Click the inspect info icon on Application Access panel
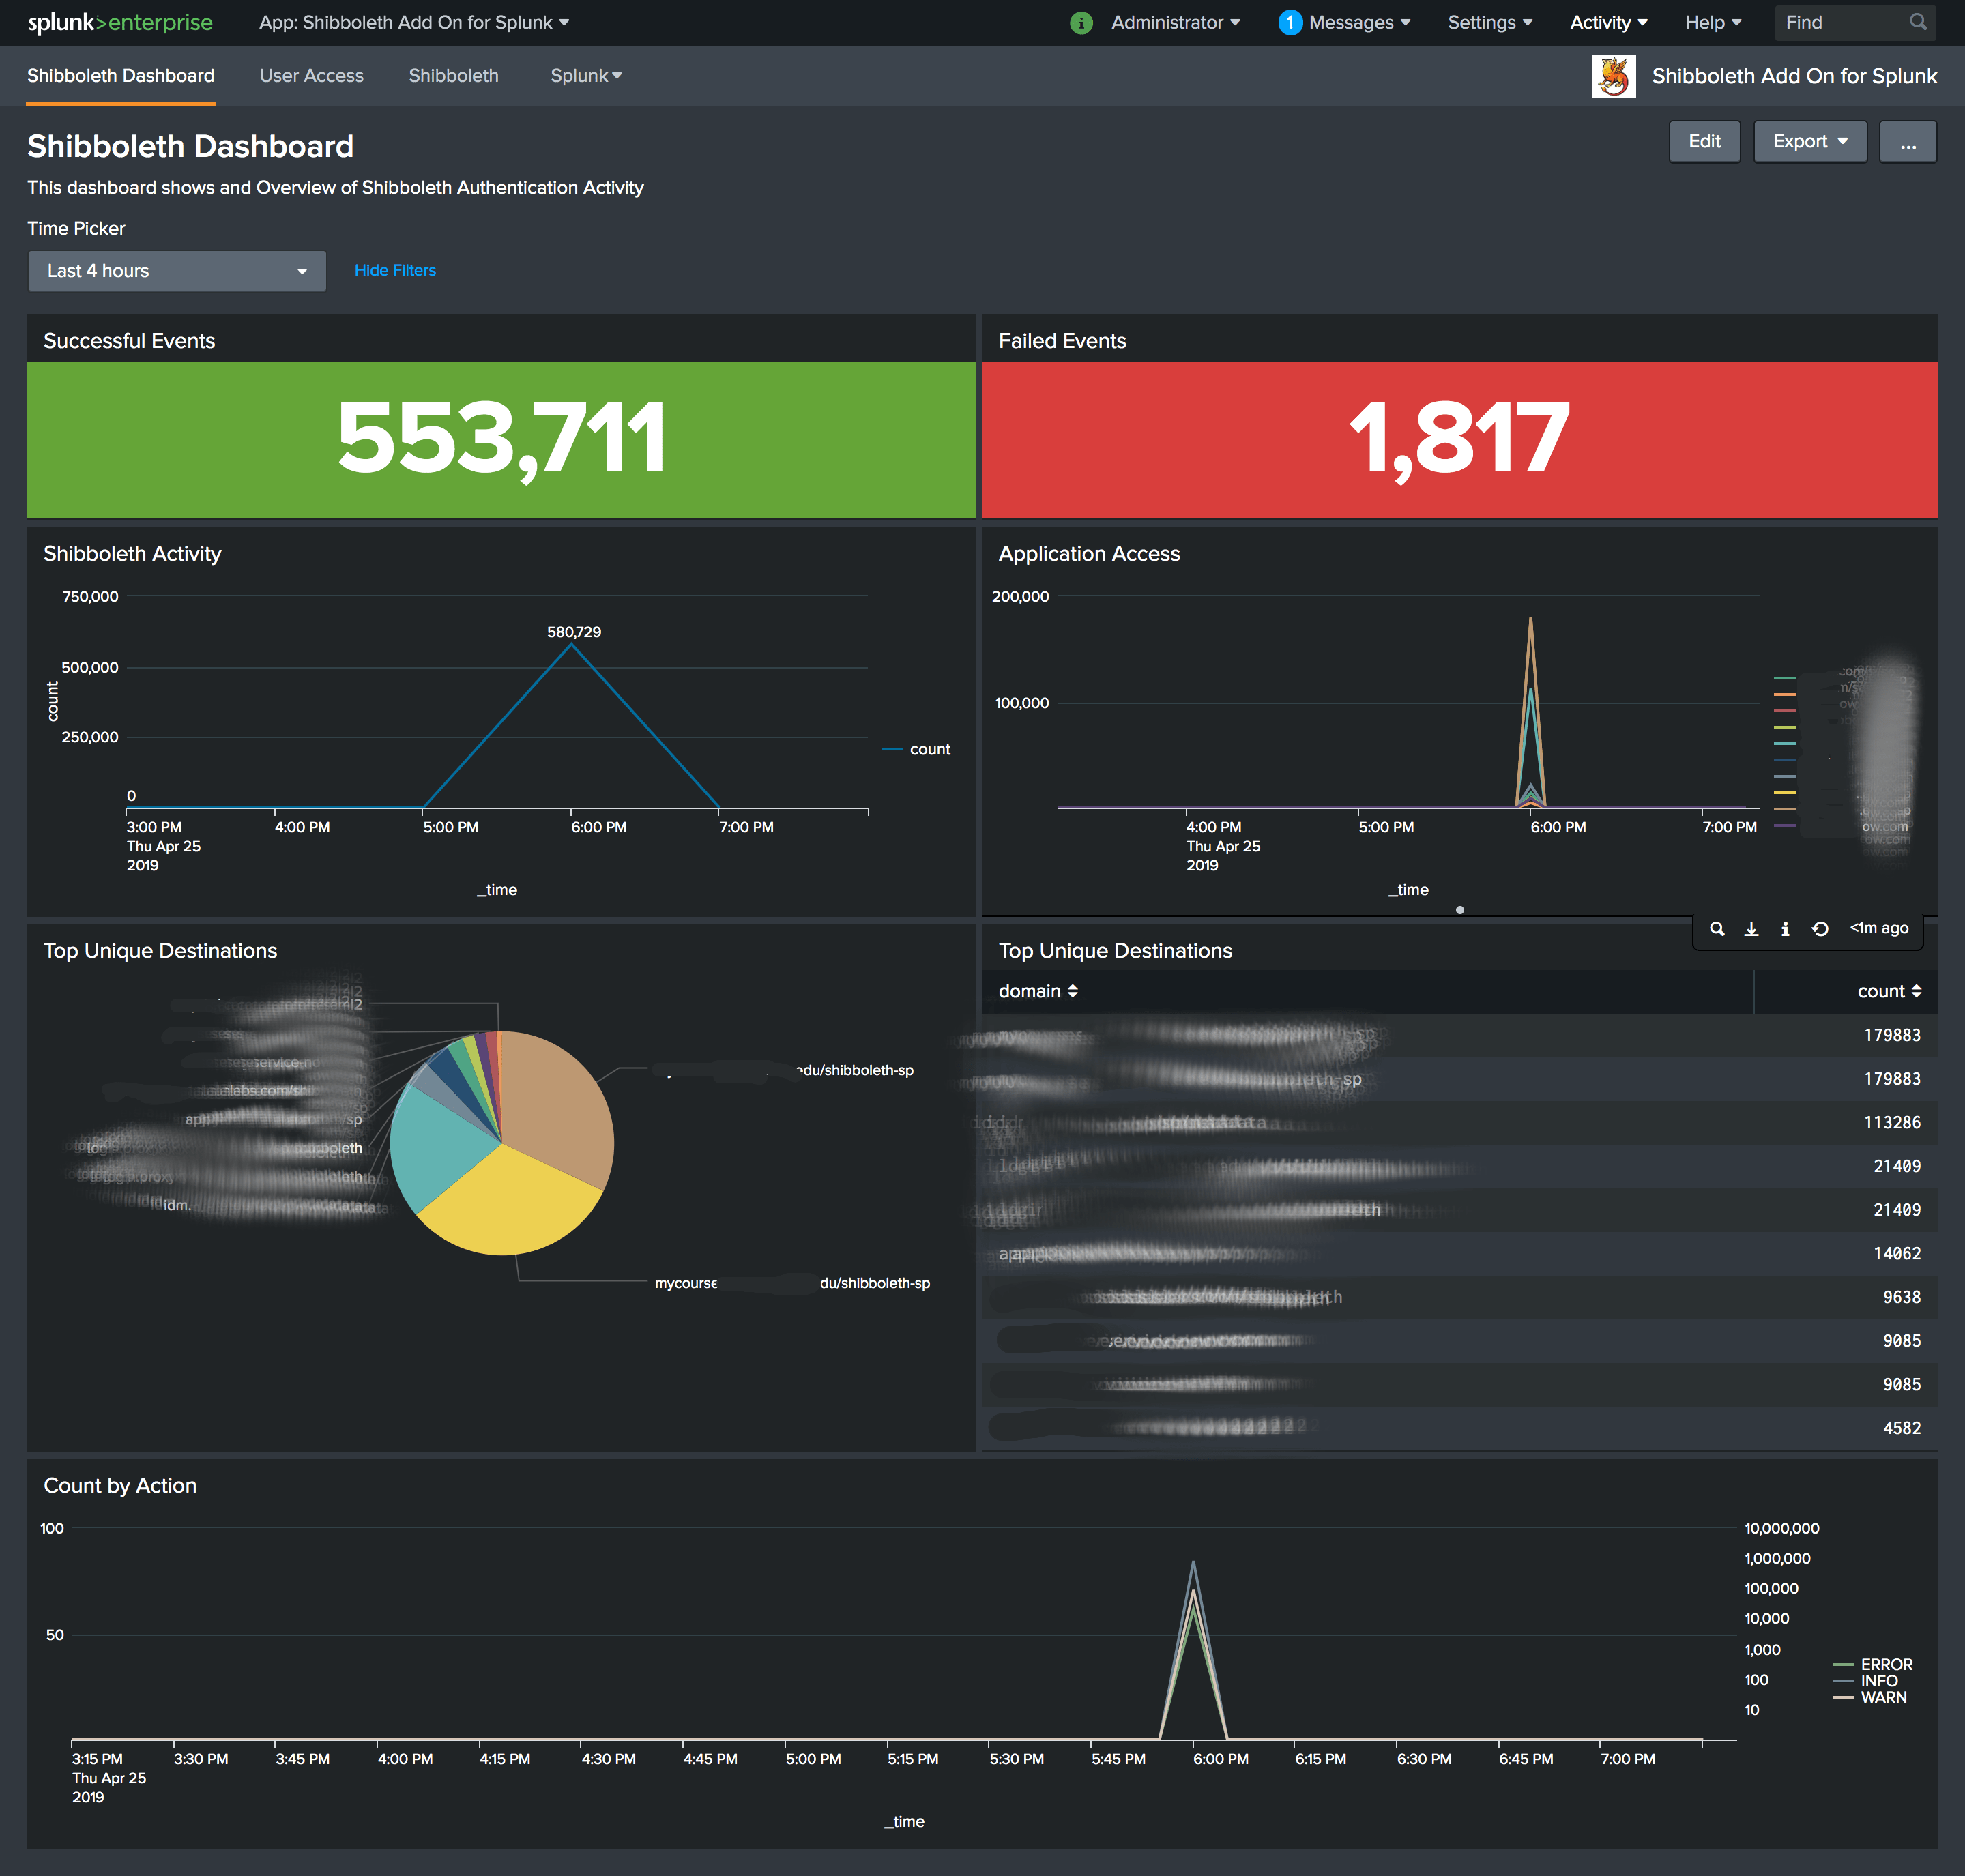Viewport: 1965px width, 1876px height. [x=1785, y=929]
